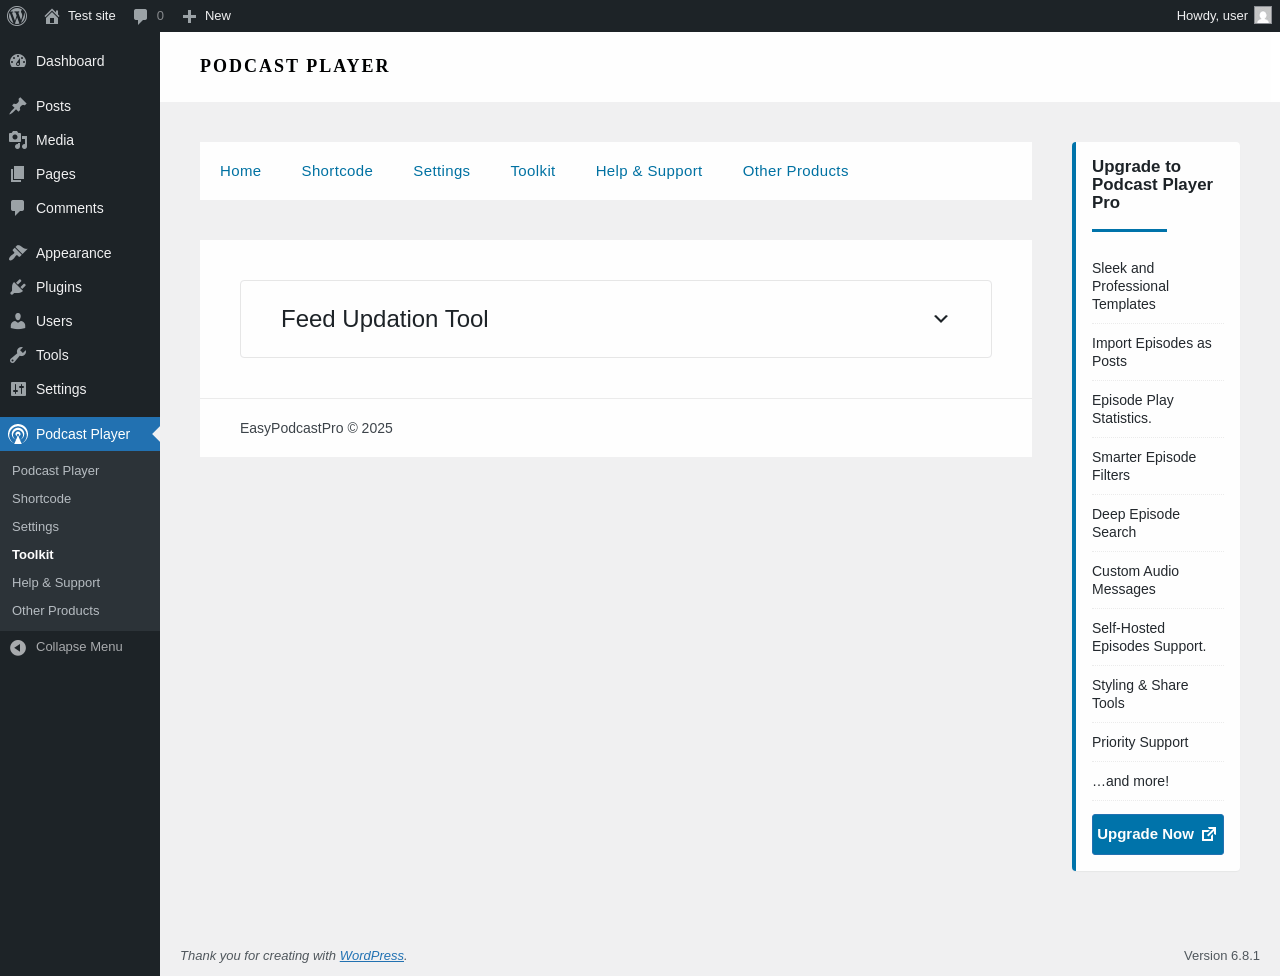Click the Plugins plug icon
Image resolution: width=1280 pixels, height=976 pixels.
pyautogui.click(x=18, y=287)
